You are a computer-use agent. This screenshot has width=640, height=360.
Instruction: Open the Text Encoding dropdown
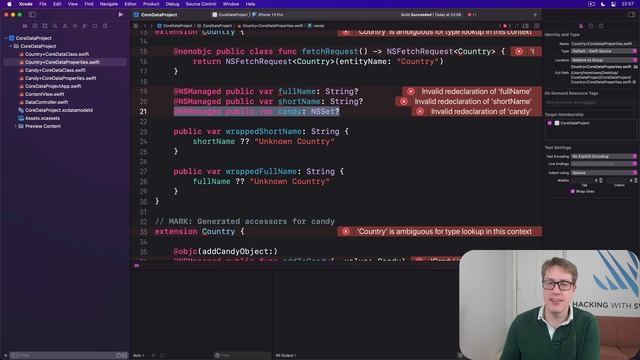pyautogui.click(x=604, y=156)
